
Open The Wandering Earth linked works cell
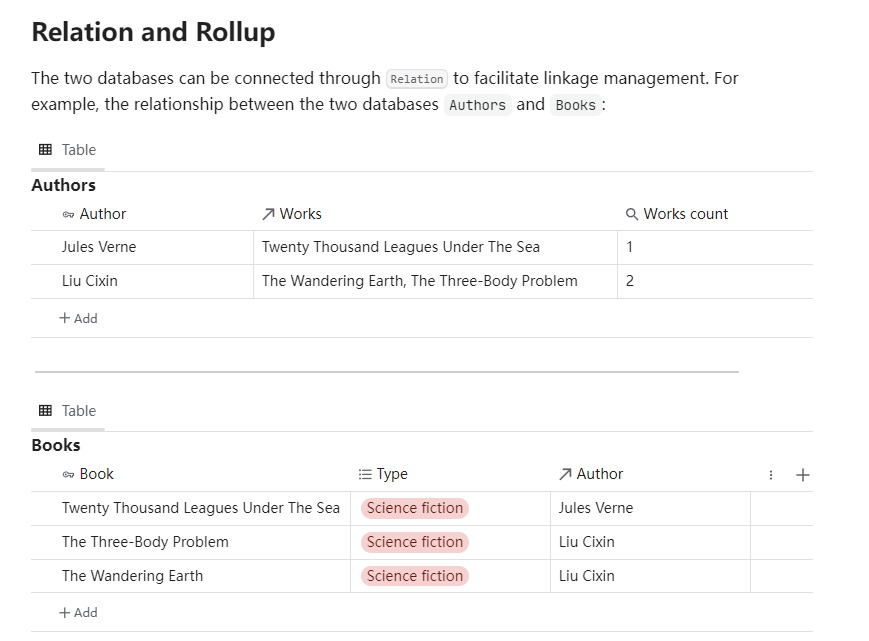pyautogui.click(x=419, y=281)
